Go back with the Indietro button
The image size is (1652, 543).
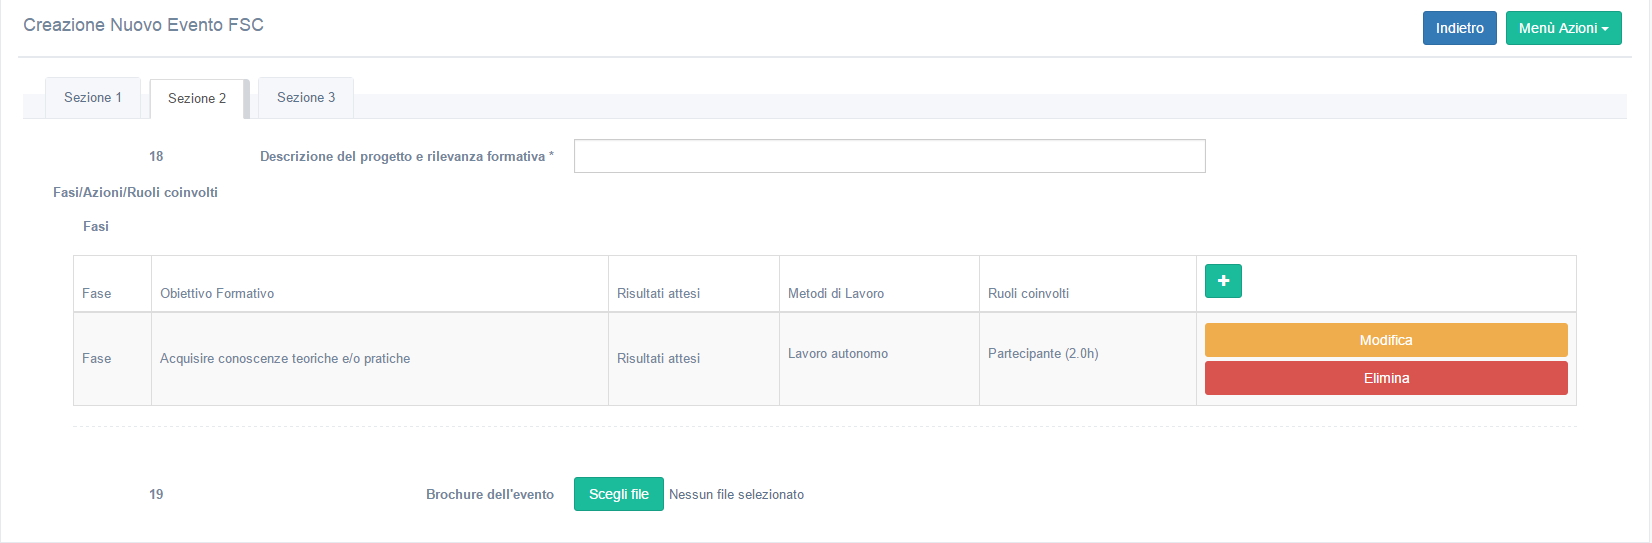1459,28
